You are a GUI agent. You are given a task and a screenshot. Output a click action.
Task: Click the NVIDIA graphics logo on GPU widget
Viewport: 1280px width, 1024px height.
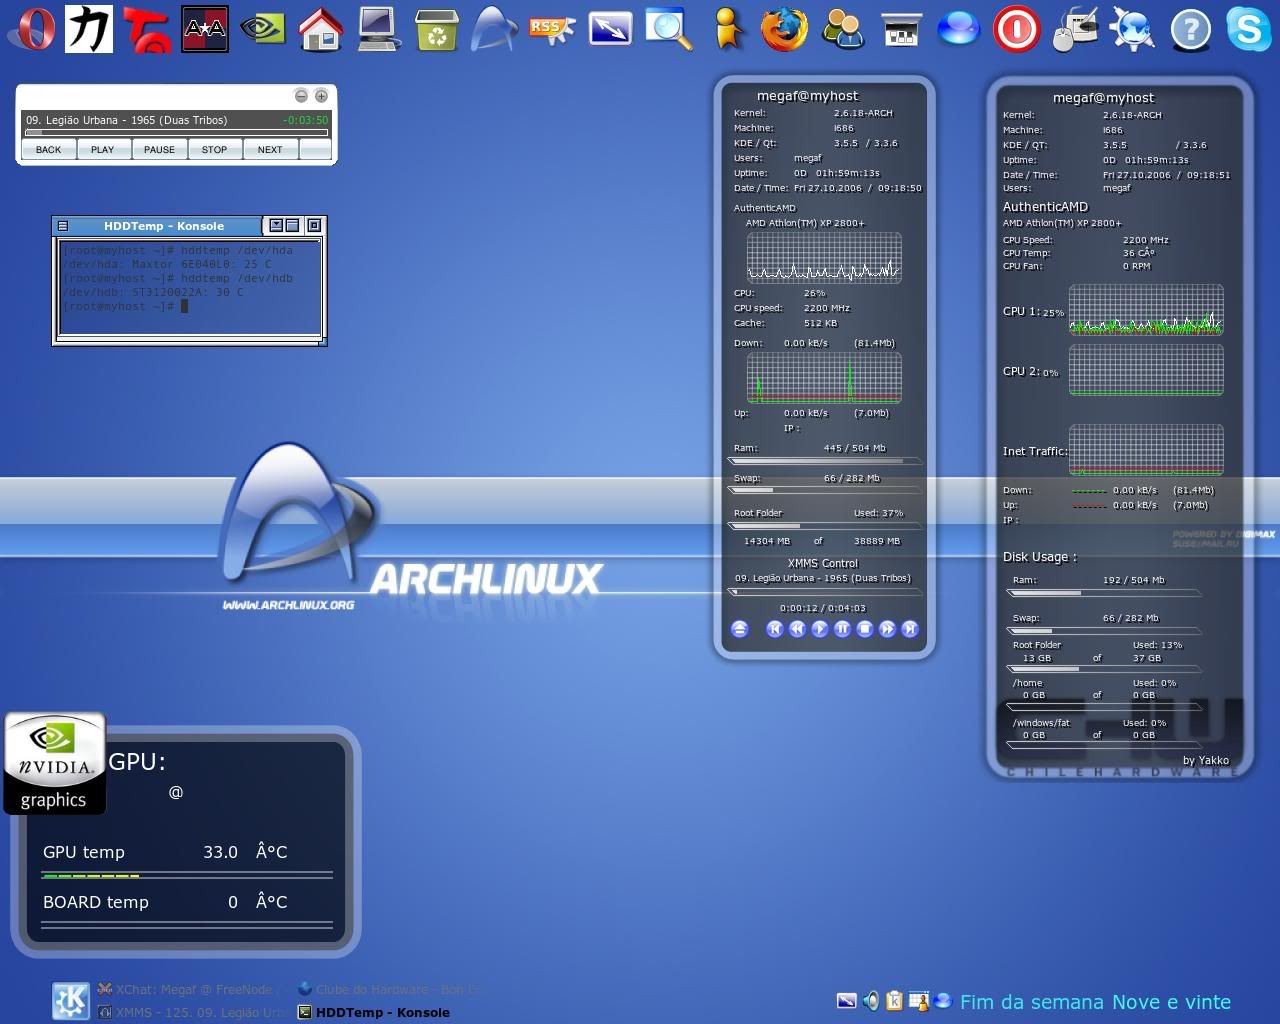tap(54, 763)
